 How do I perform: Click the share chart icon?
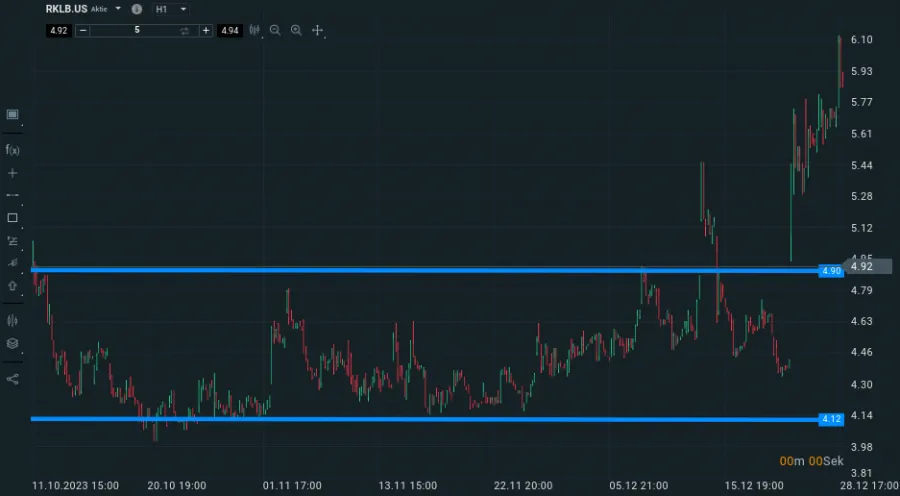click(13, 379)
